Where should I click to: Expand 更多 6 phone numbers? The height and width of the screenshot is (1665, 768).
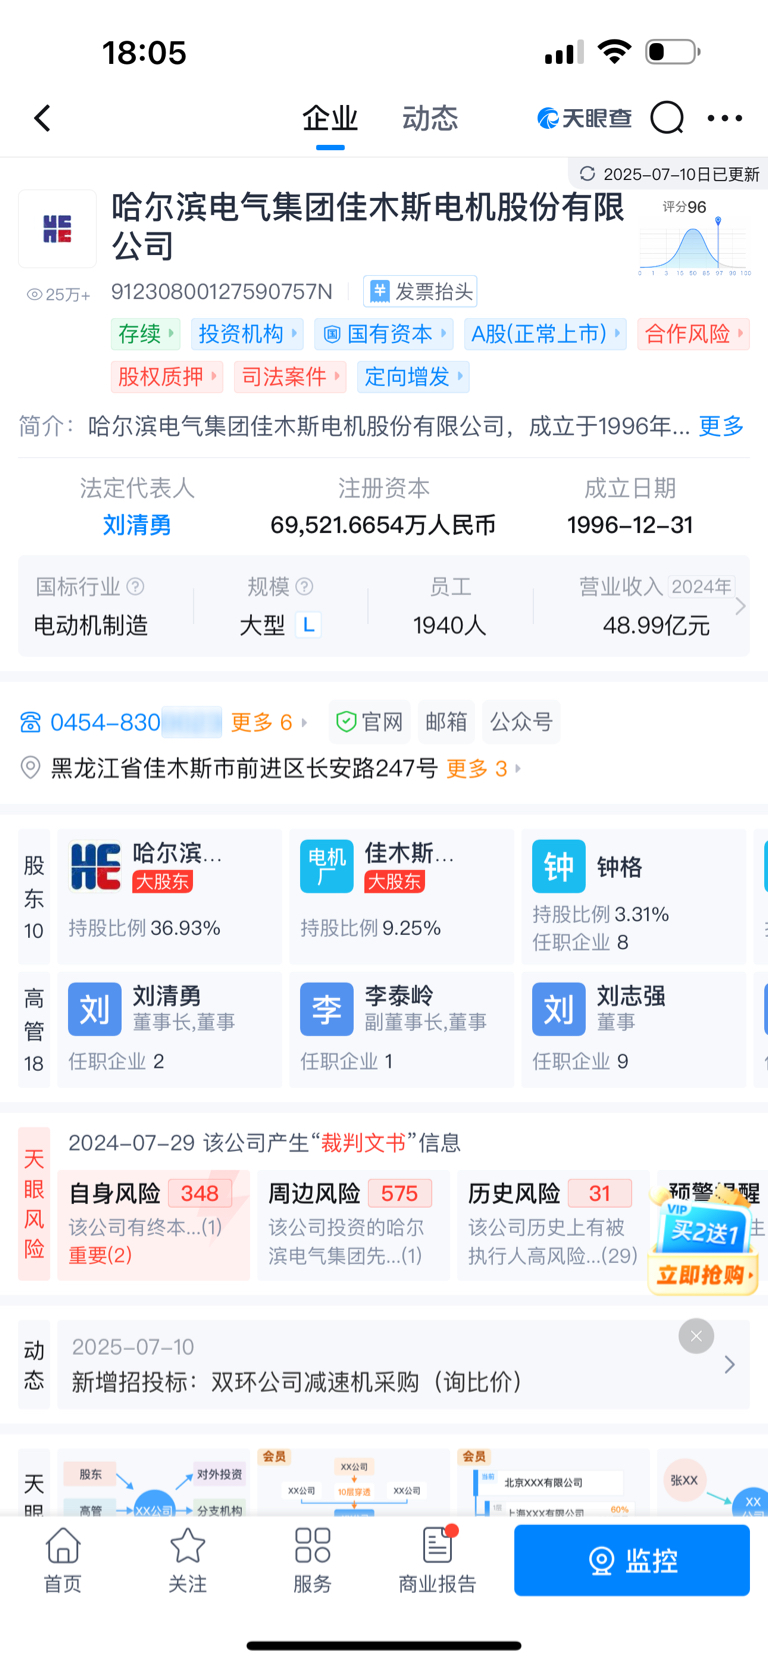(269, 722)
